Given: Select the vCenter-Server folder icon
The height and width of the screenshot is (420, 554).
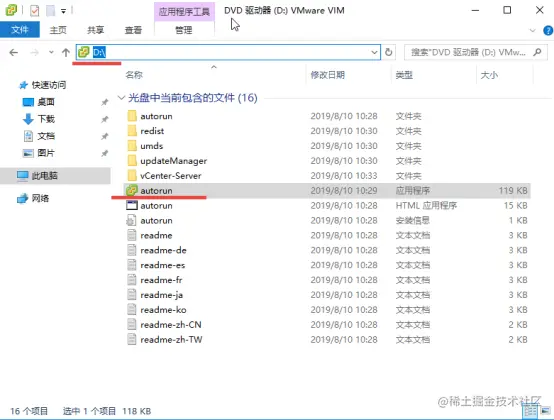Looking at the screenshot, I should (x=132, y=176).
